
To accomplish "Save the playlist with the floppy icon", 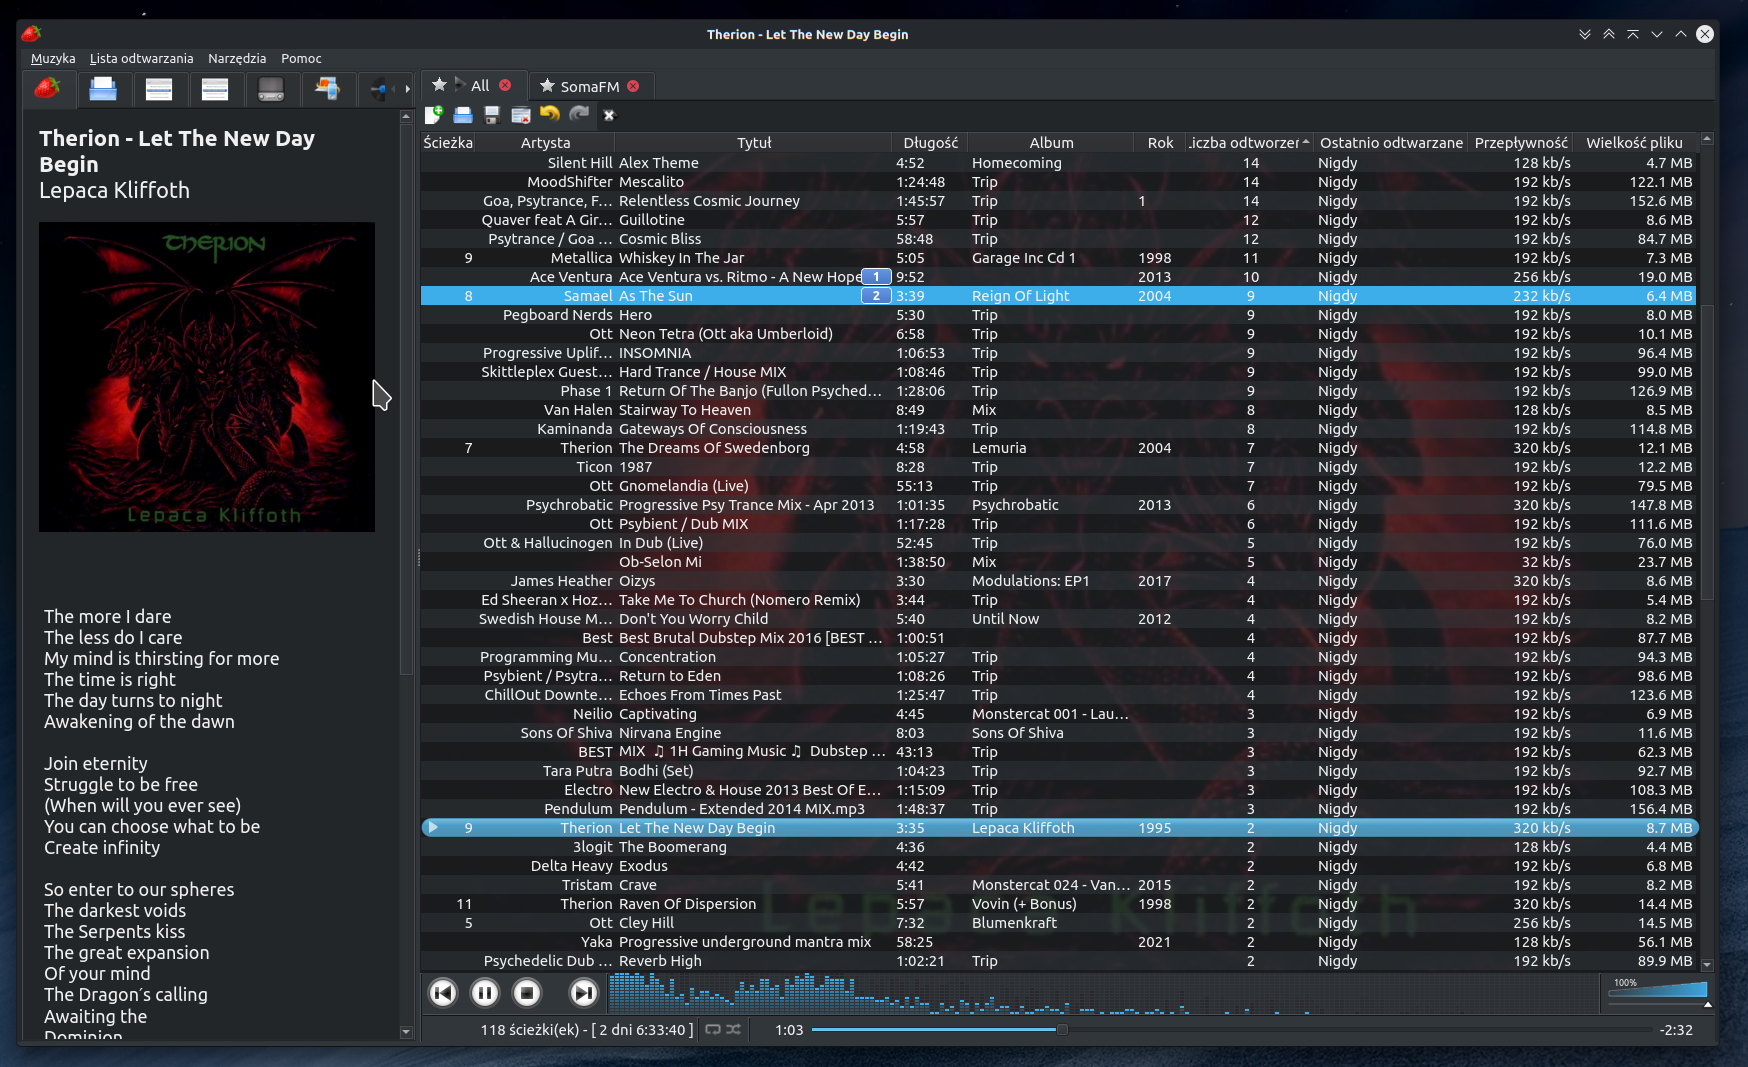I will tap(491, 115).
